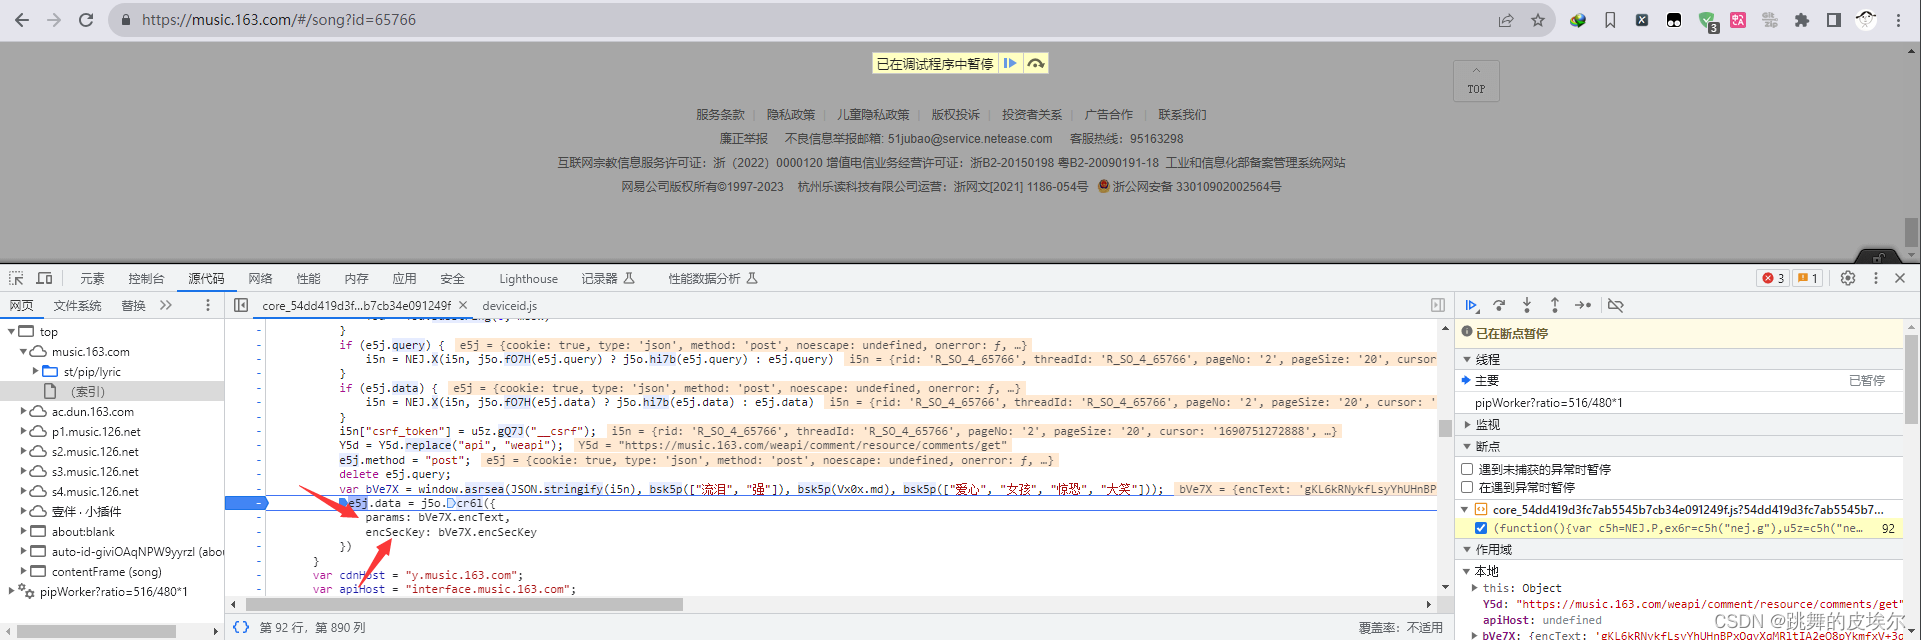Step out of the current function

click(1555, 305)
